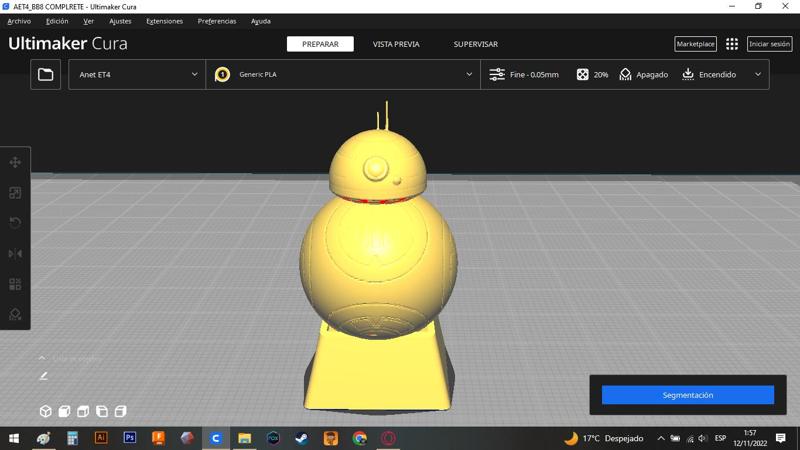Viewport: 800px width, 450px height.
Task: Show hidden system tray icons
Action: pos(661,438)
